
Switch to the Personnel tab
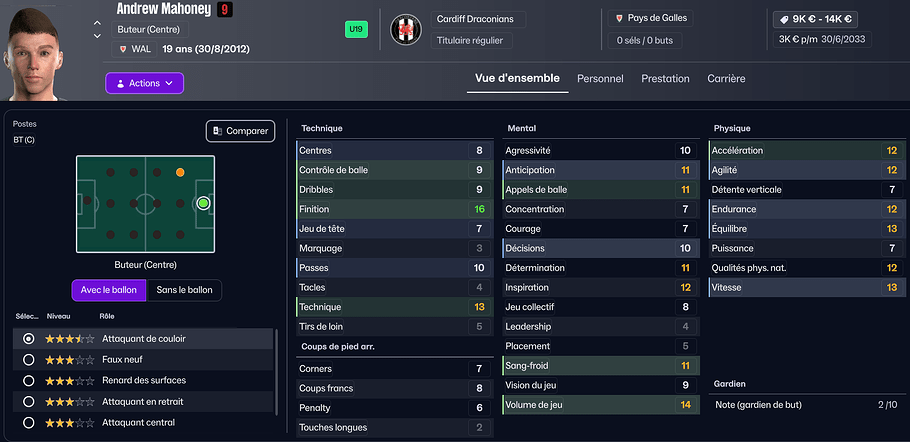coord(600,79)
